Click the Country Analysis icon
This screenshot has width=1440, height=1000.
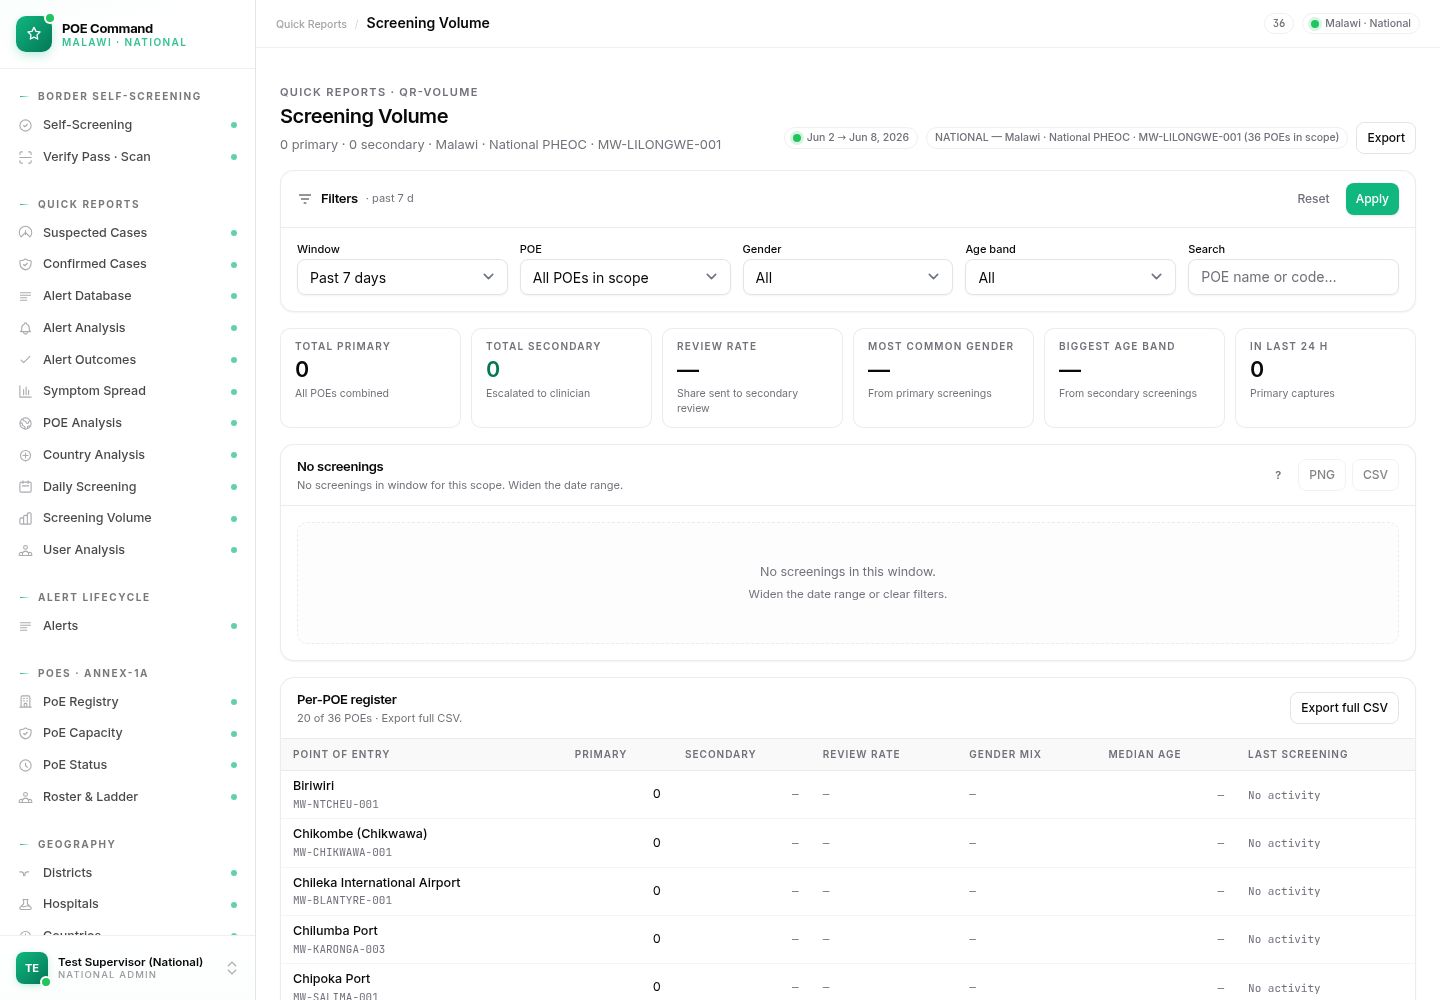tap(26, 455)
